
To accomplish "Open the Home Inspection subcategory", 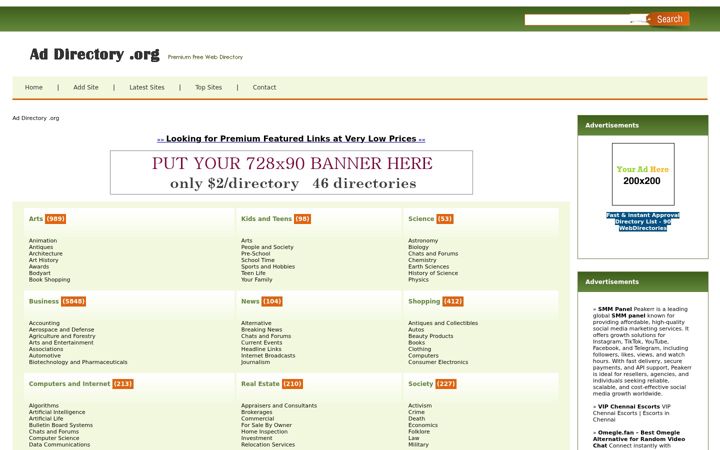I will pos(264,432).
